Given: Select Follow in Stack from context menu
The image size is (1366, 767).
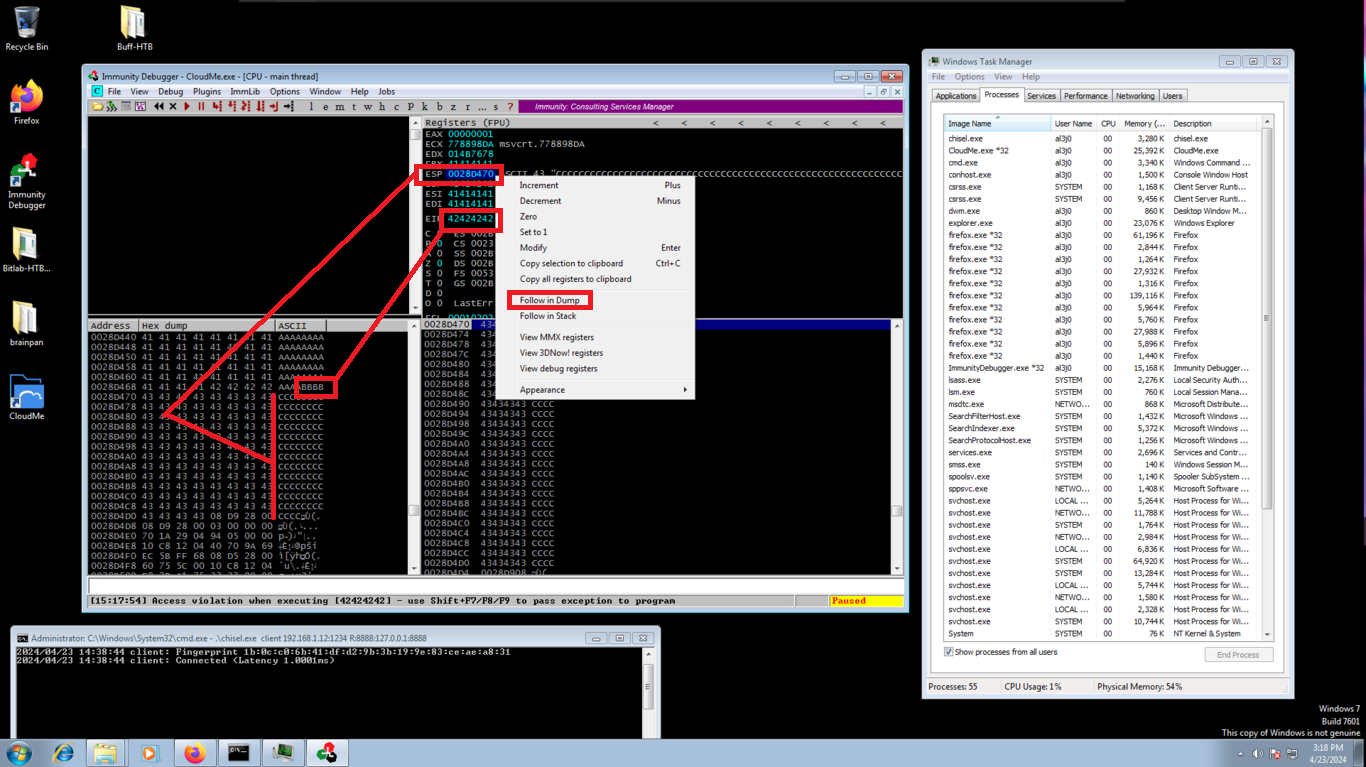Looking at the screenshot, I should click(548, 316).
